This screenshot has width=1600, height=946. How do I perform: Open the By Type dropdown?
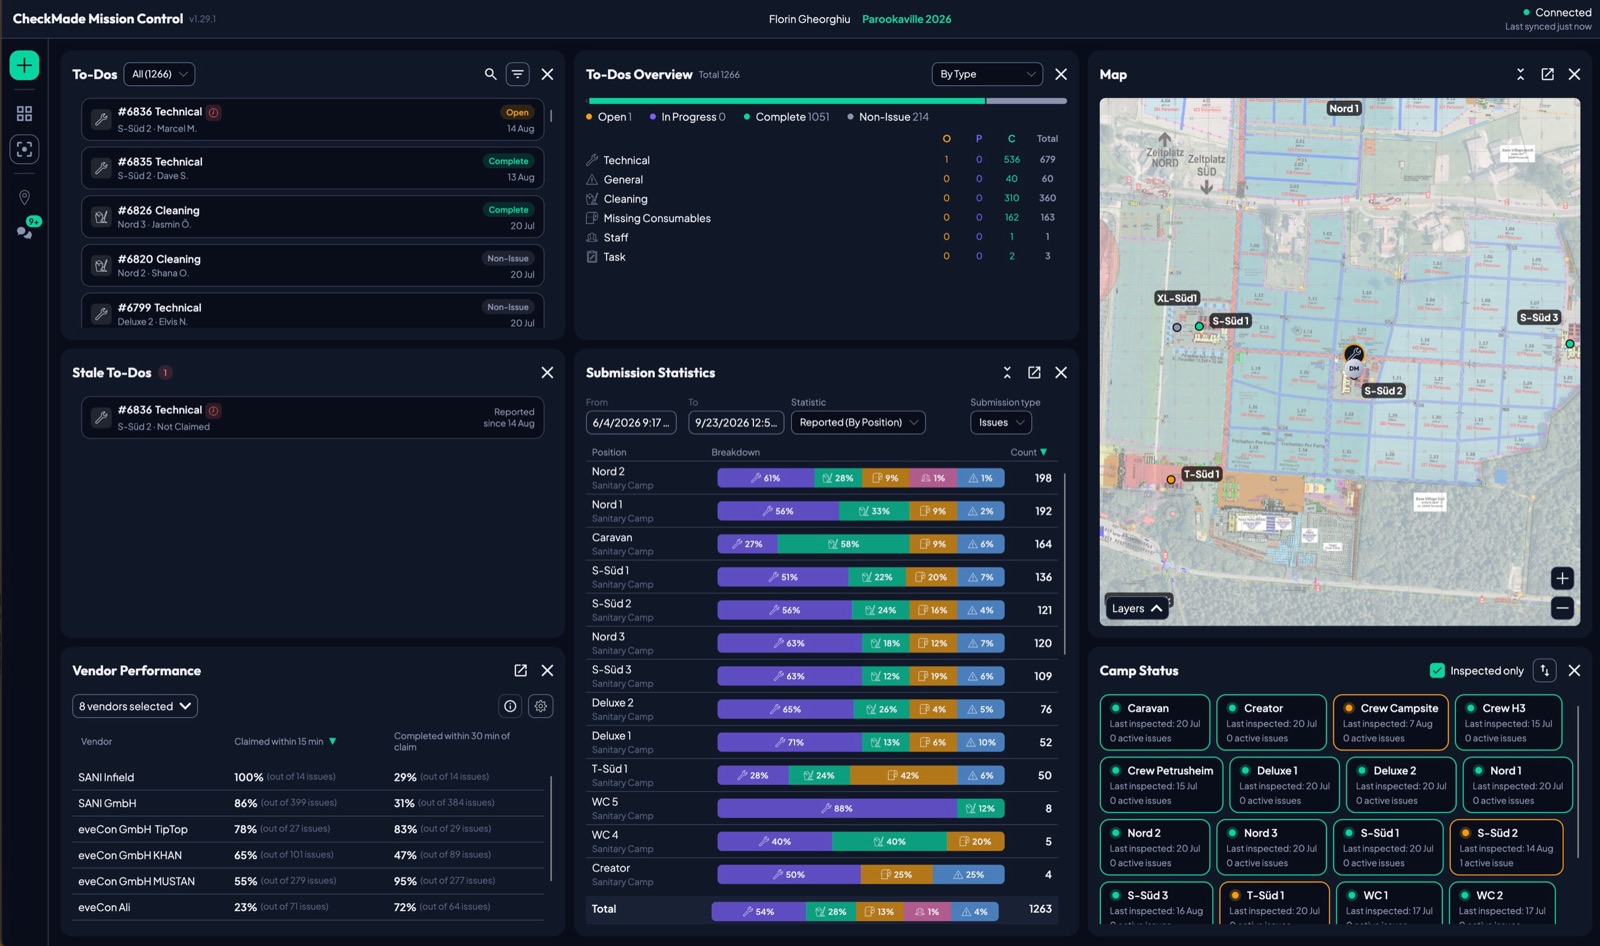click(x=987, y=74)
